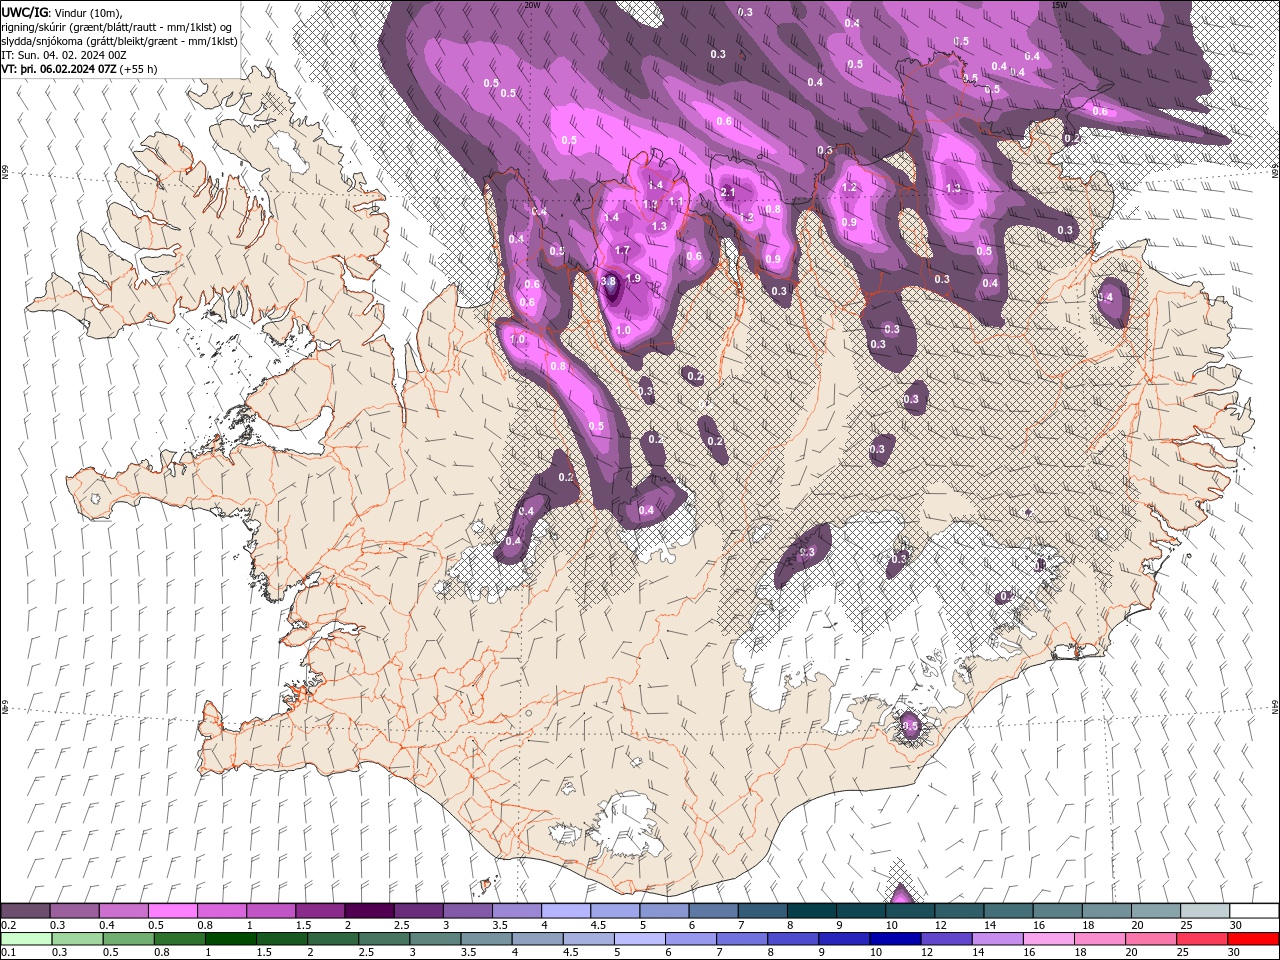
Task: Click the '20W' longitude label
Action: 533,5
